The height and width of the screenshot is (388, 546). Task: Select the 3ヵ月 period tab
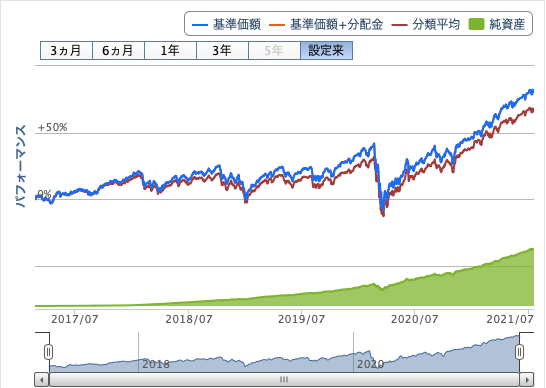click(66, 51)
